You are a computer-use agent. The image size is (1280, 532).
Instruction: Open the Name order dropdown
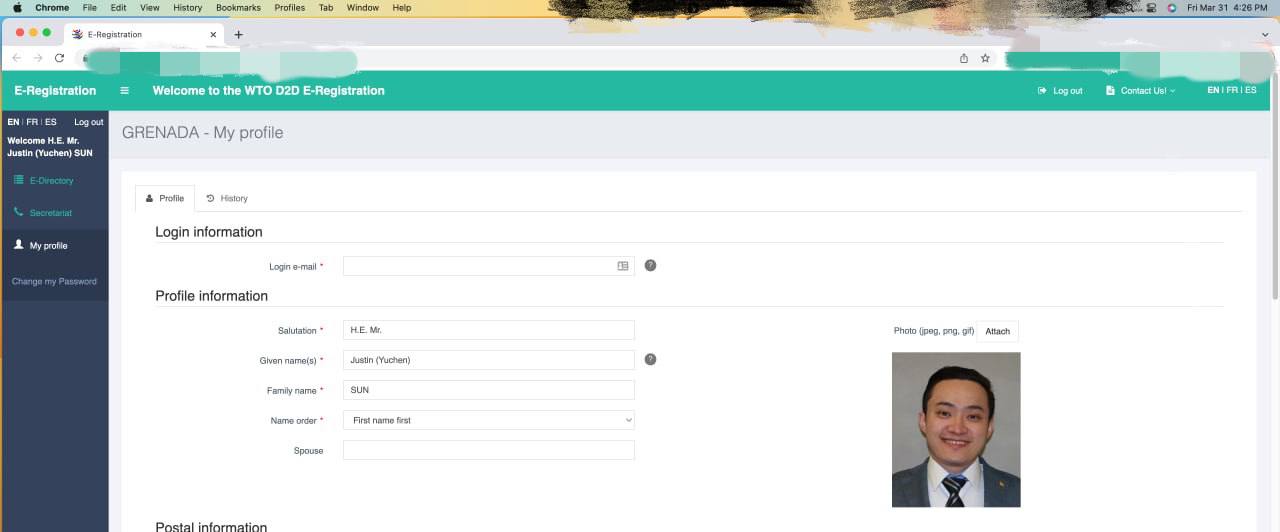pos(489,420)
